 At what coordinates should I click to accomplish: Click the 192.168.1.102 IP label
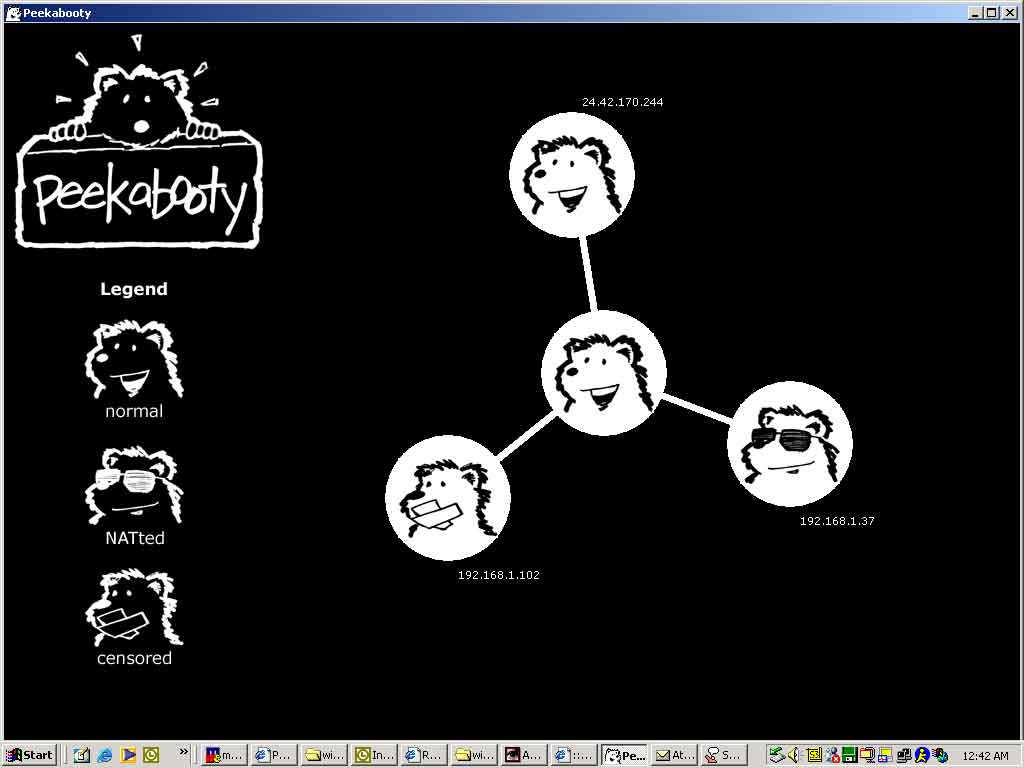(x=498, y=575)
